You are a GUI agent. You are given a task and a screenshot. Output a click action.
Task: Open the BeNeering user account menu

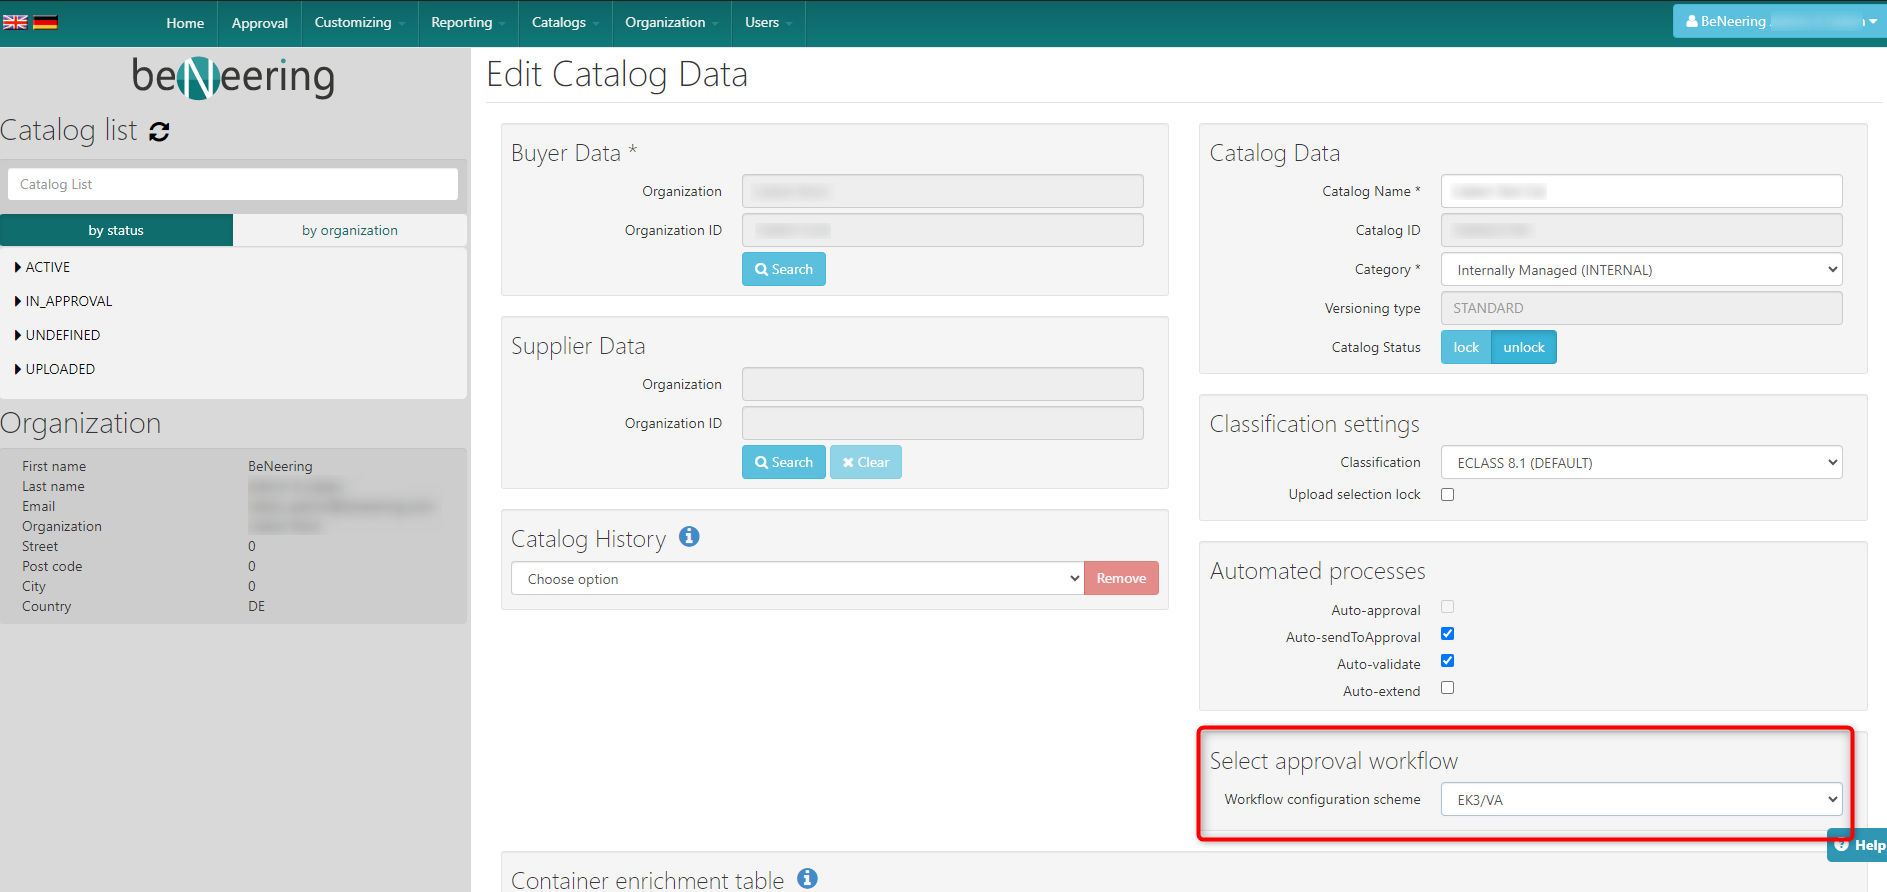[1779, 21]
